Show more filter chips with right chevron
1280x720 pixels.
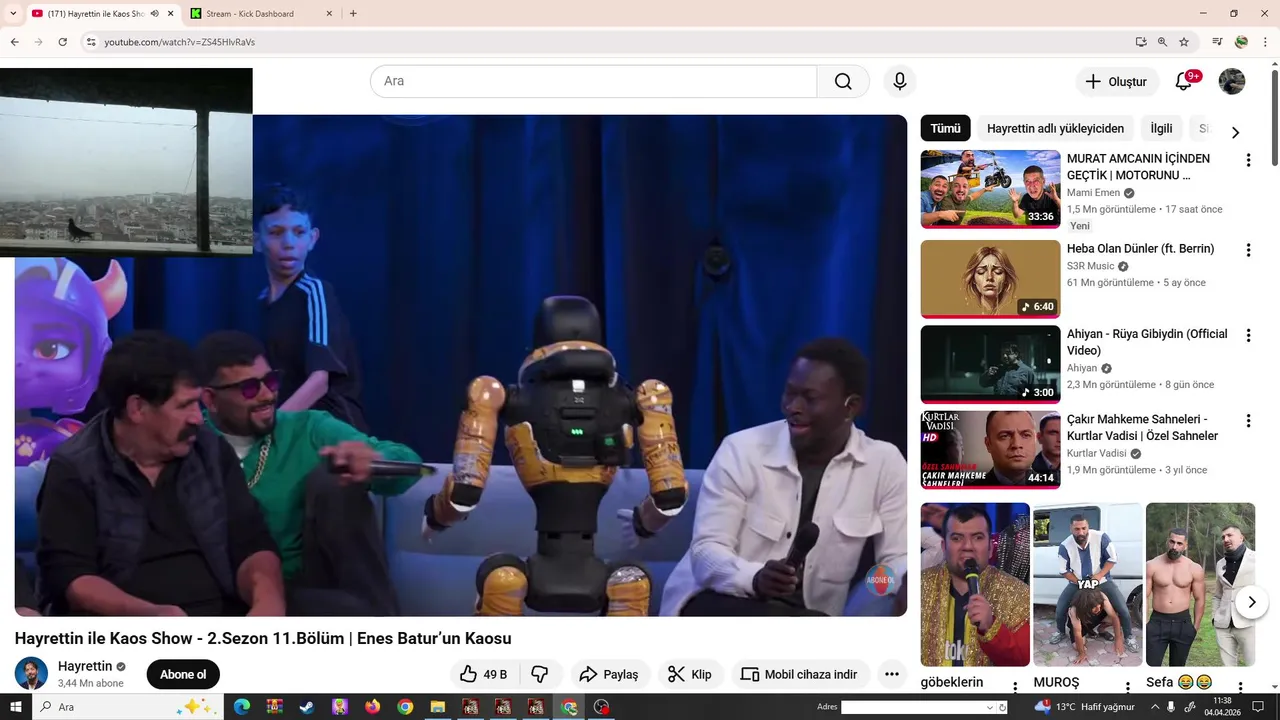pos(1235,132)
